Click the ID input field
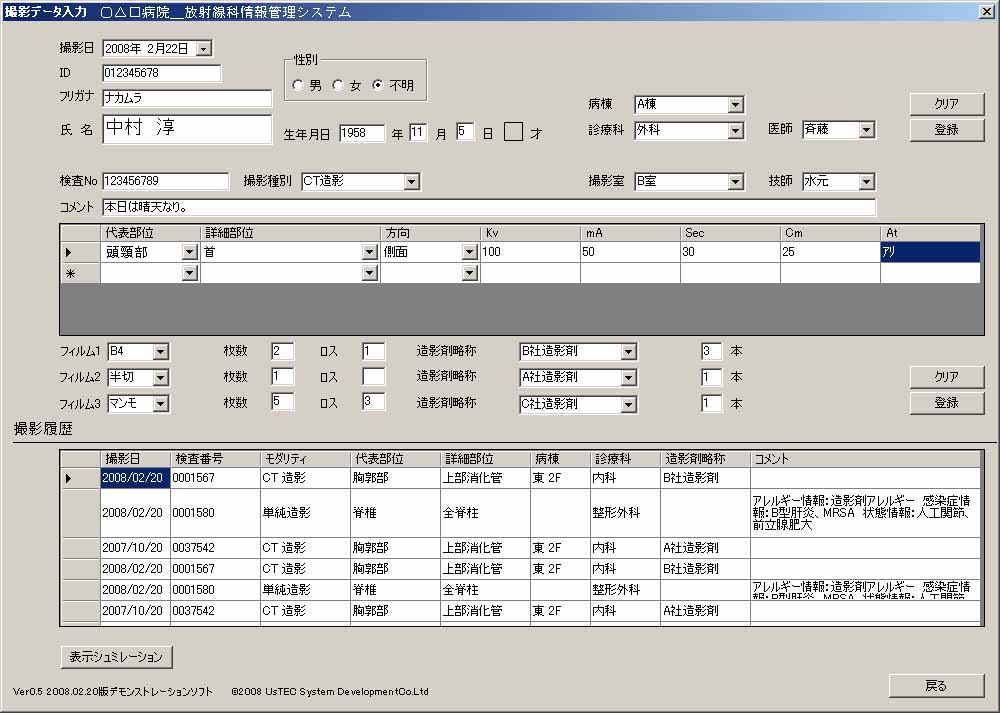 click(x=161, y=73)
